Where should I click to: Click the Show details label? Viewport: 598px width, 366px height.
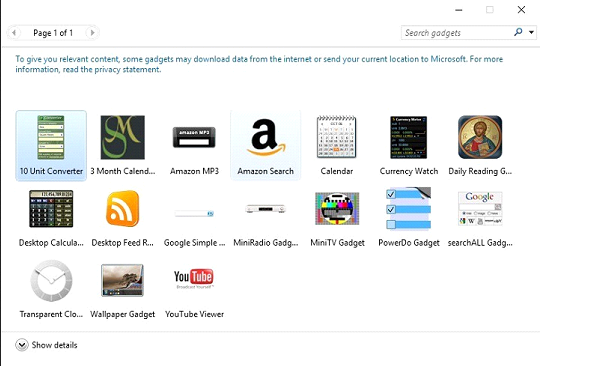(x=55, y=345)
